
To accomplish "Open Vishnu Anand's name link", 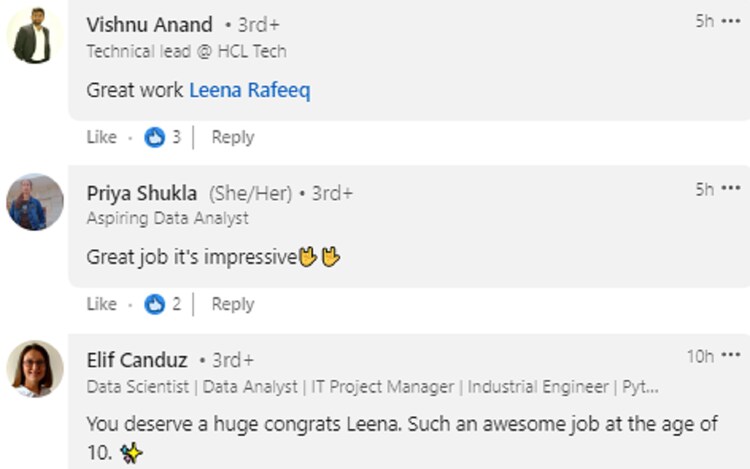I will pyautogui.click(x=149, y=25).
